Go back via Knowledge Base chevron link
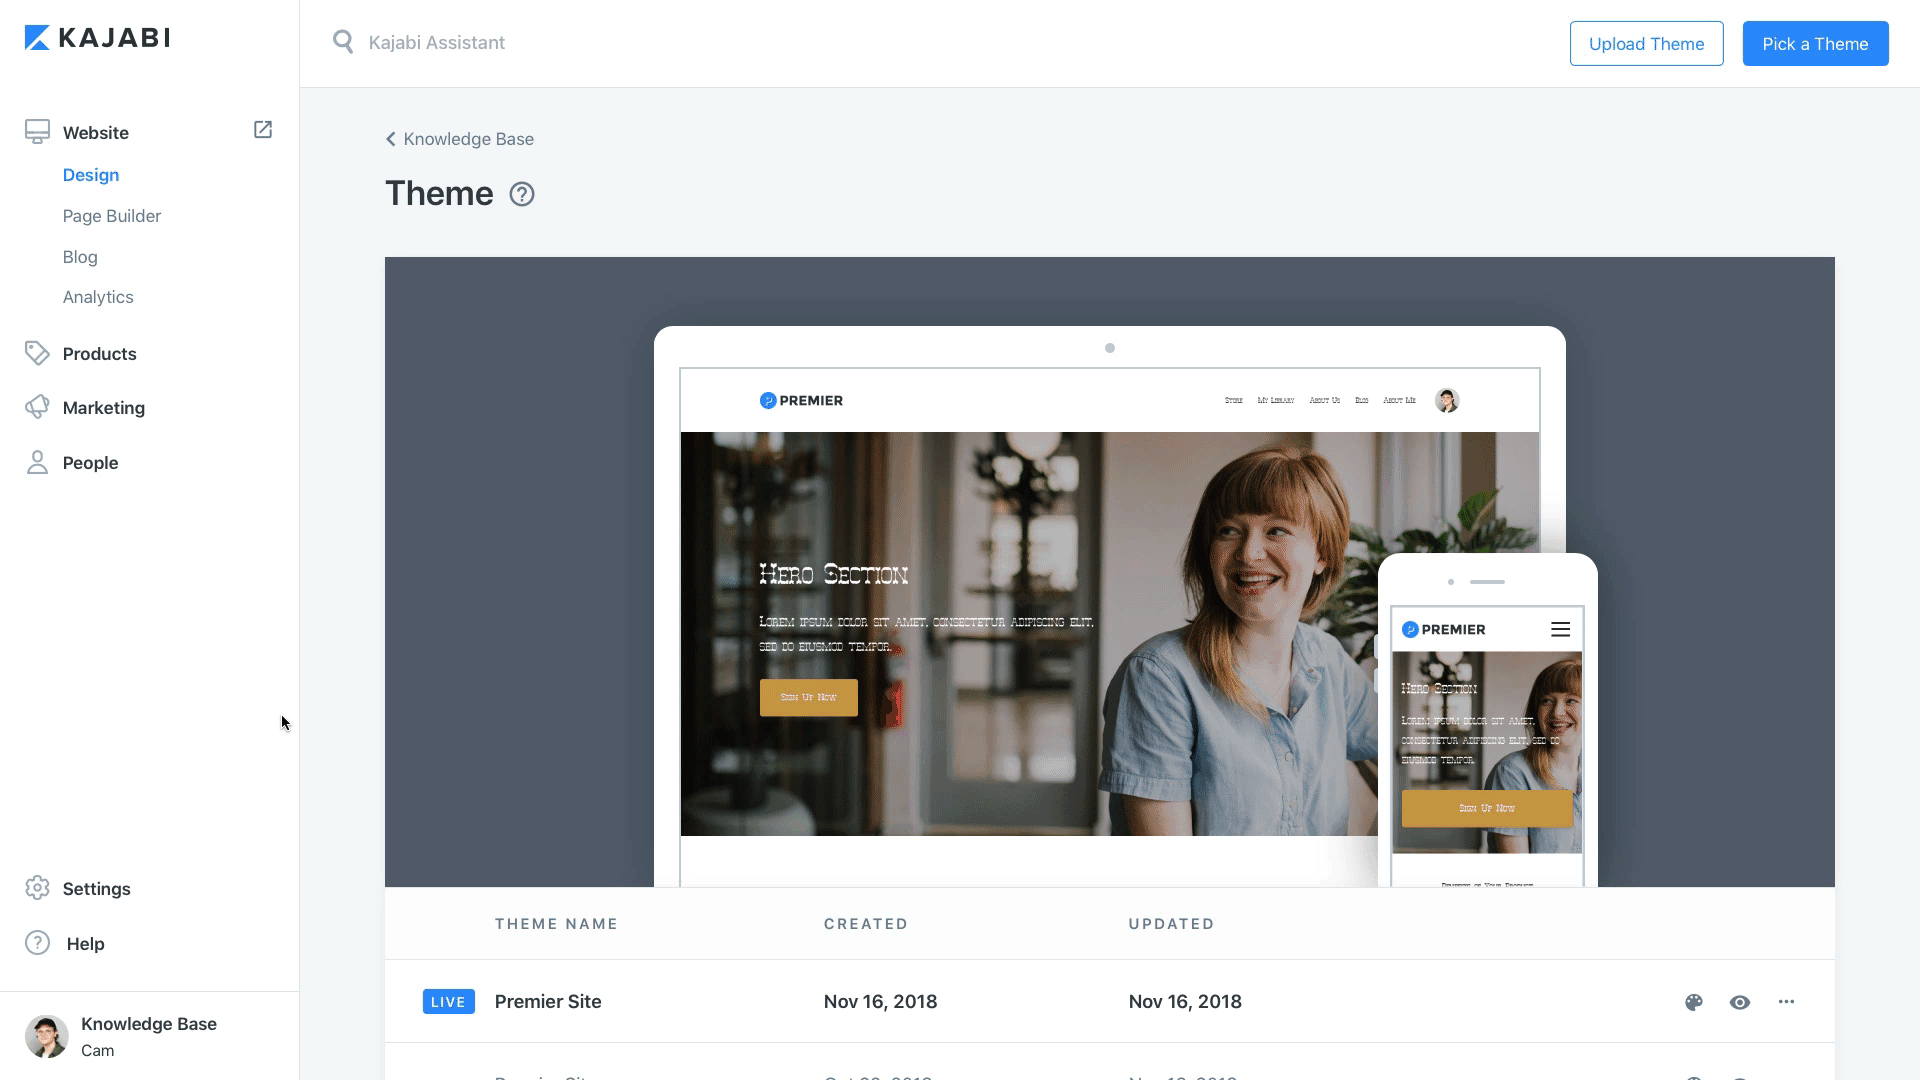Screen dimensions: 1920x1080 pyautogui.click(x=459, y=139)
